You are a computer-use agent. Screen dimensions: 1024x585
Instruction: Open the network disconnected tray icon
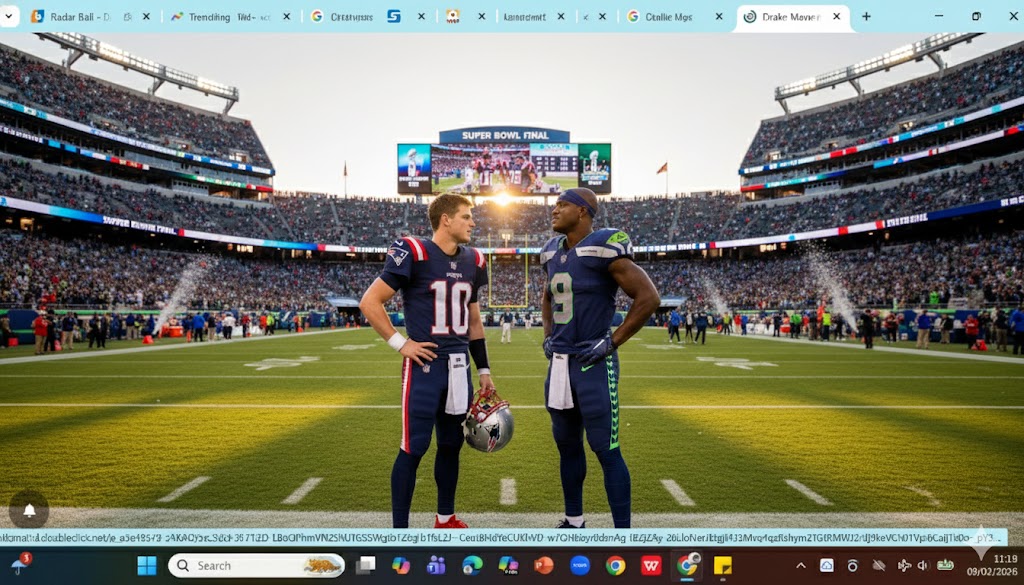click(x=879, y=565)
